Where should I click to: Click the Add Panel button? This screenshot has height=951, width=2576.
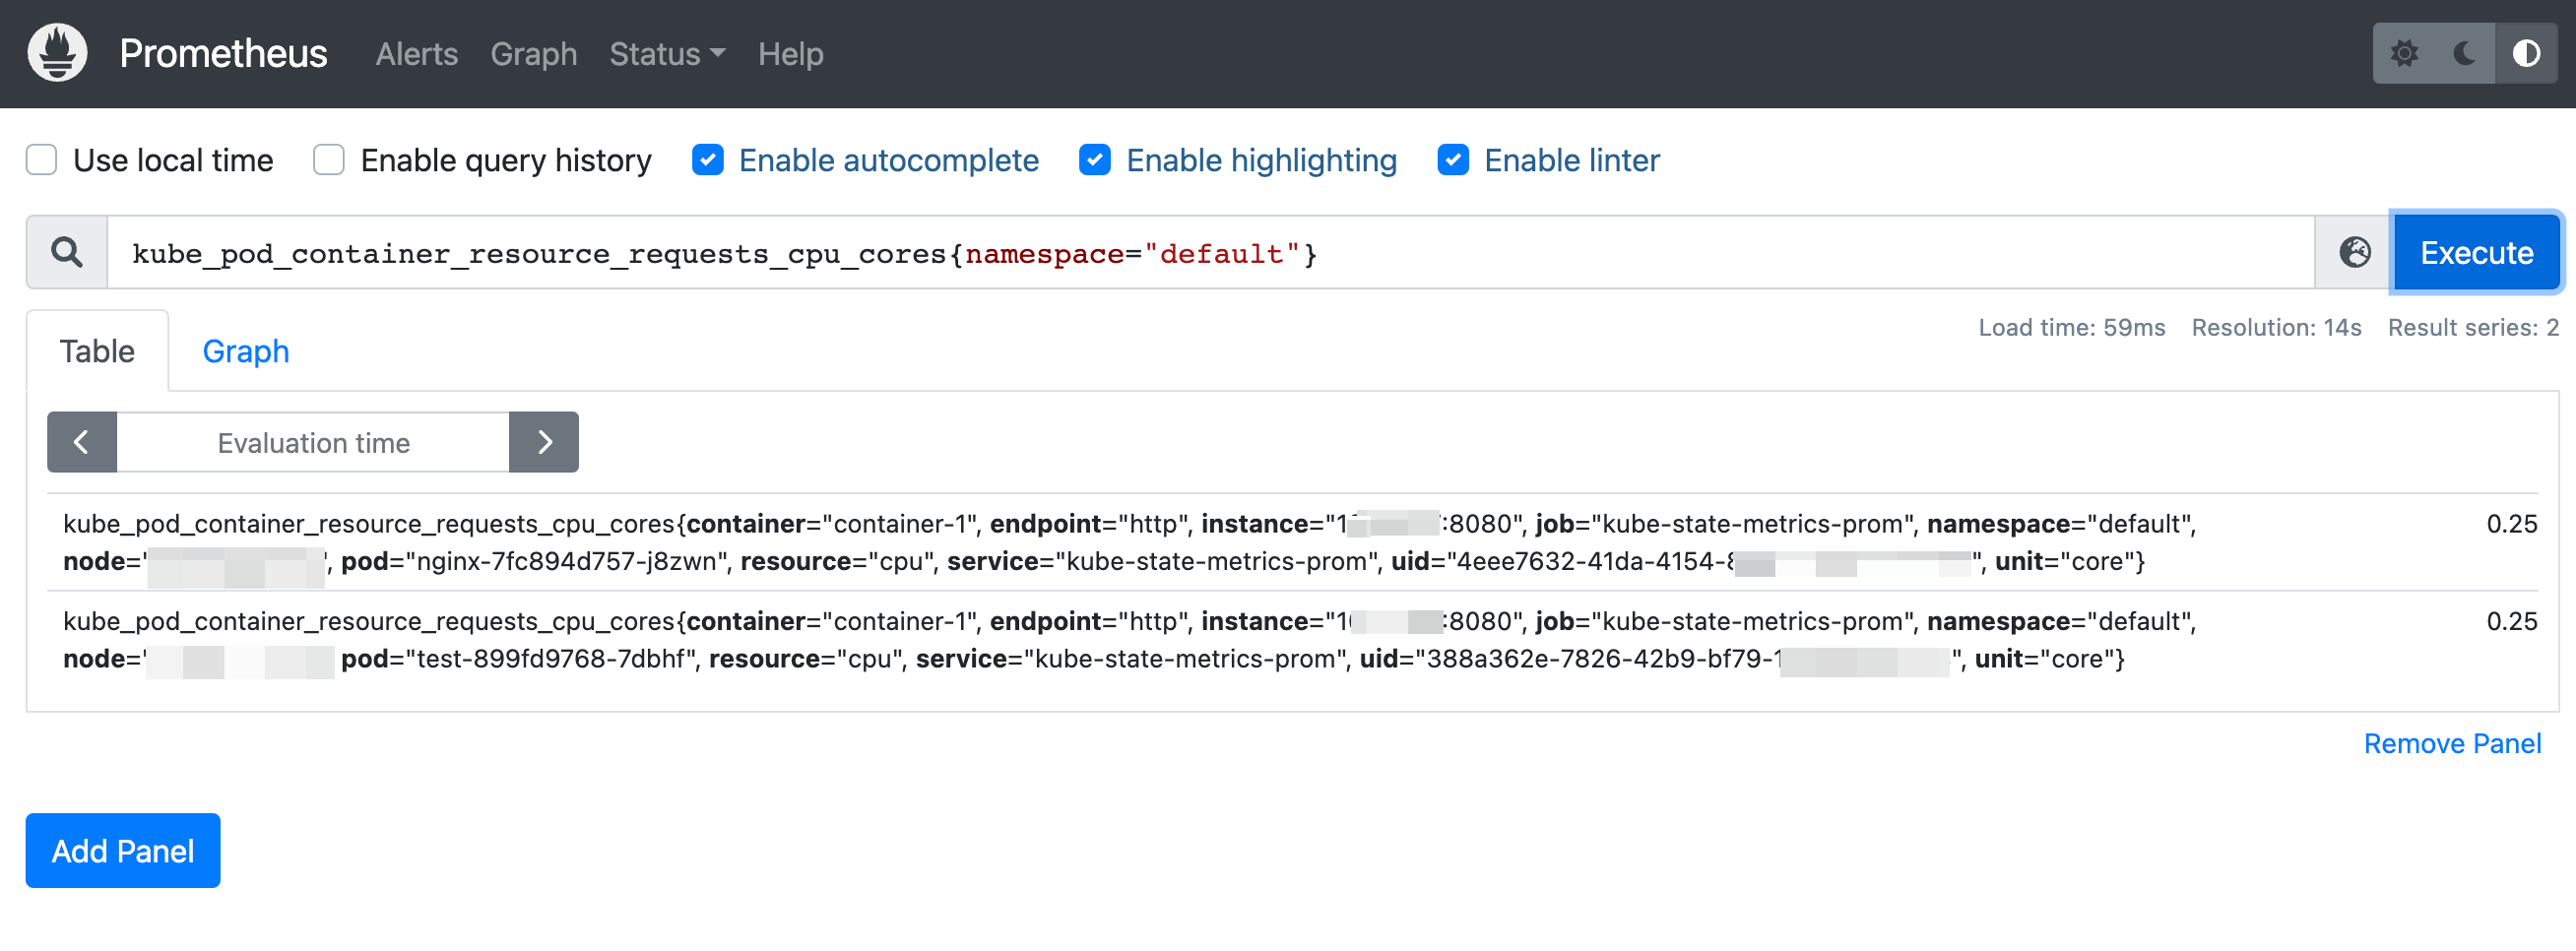(123, 851)
